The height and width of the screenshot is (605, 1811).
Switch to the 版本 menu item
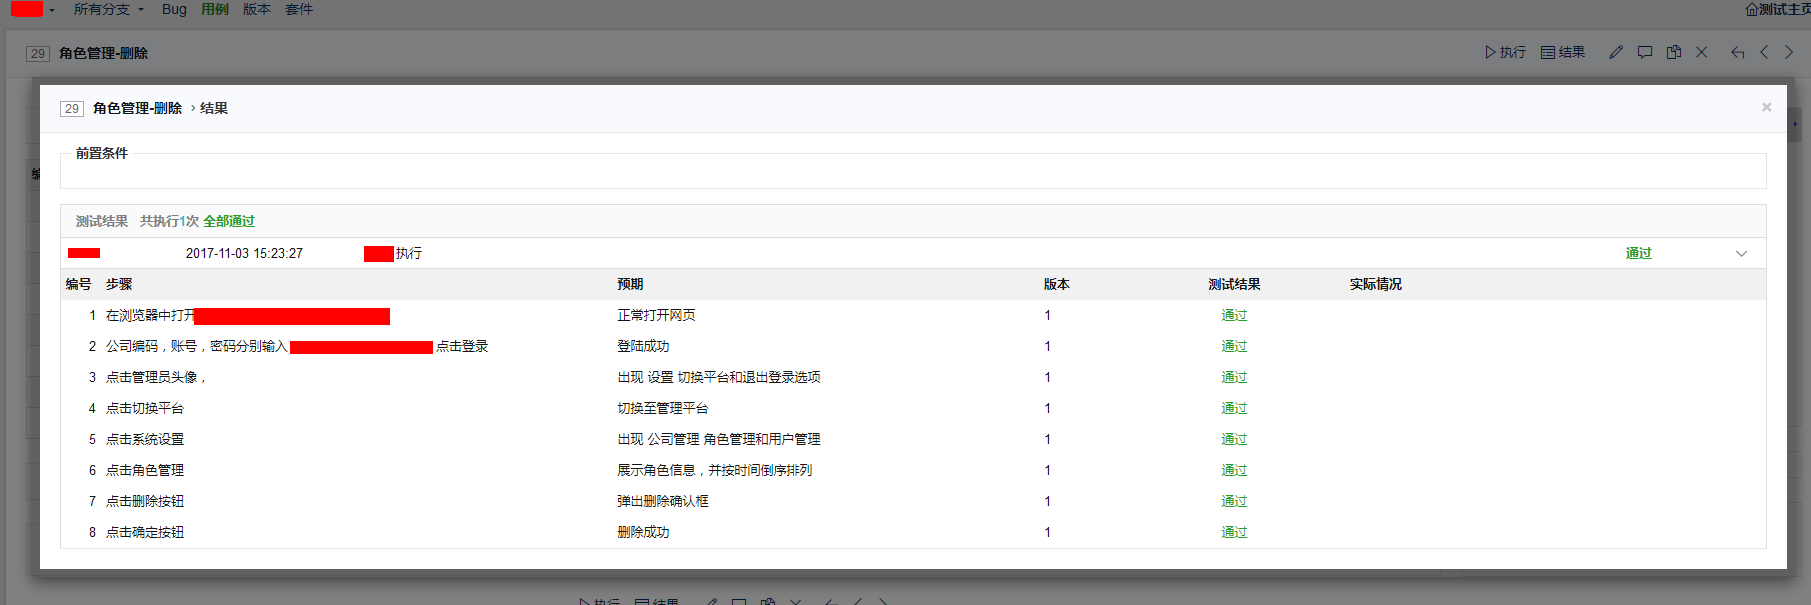(257, 9)
